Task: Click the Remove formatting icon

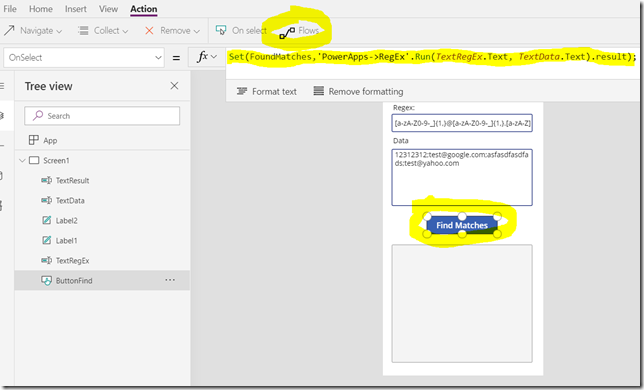Action: coord(319,91)
